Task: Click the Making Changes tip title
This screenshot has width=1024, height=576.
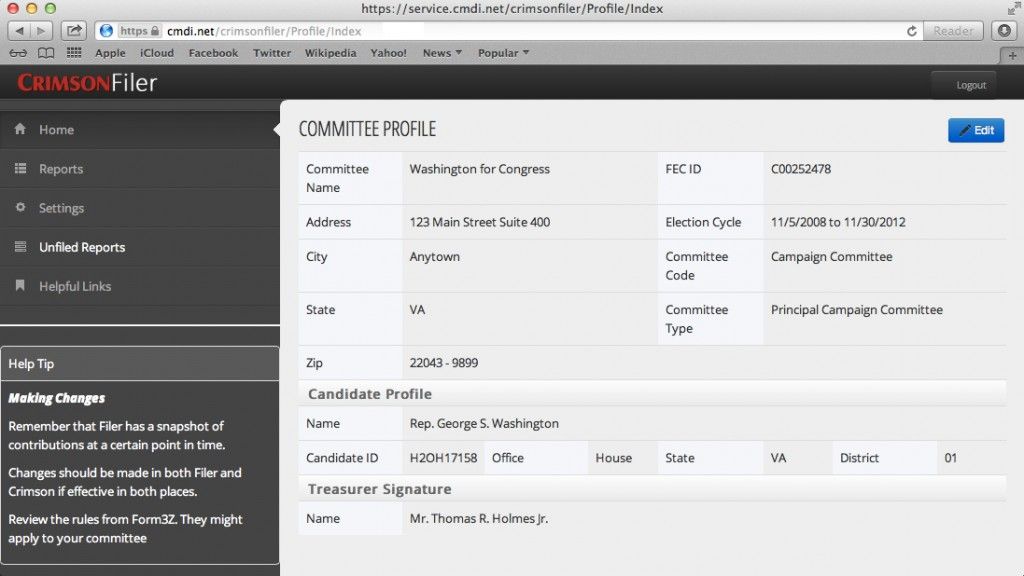Action: pyautogui.click(x=57, y=398)
